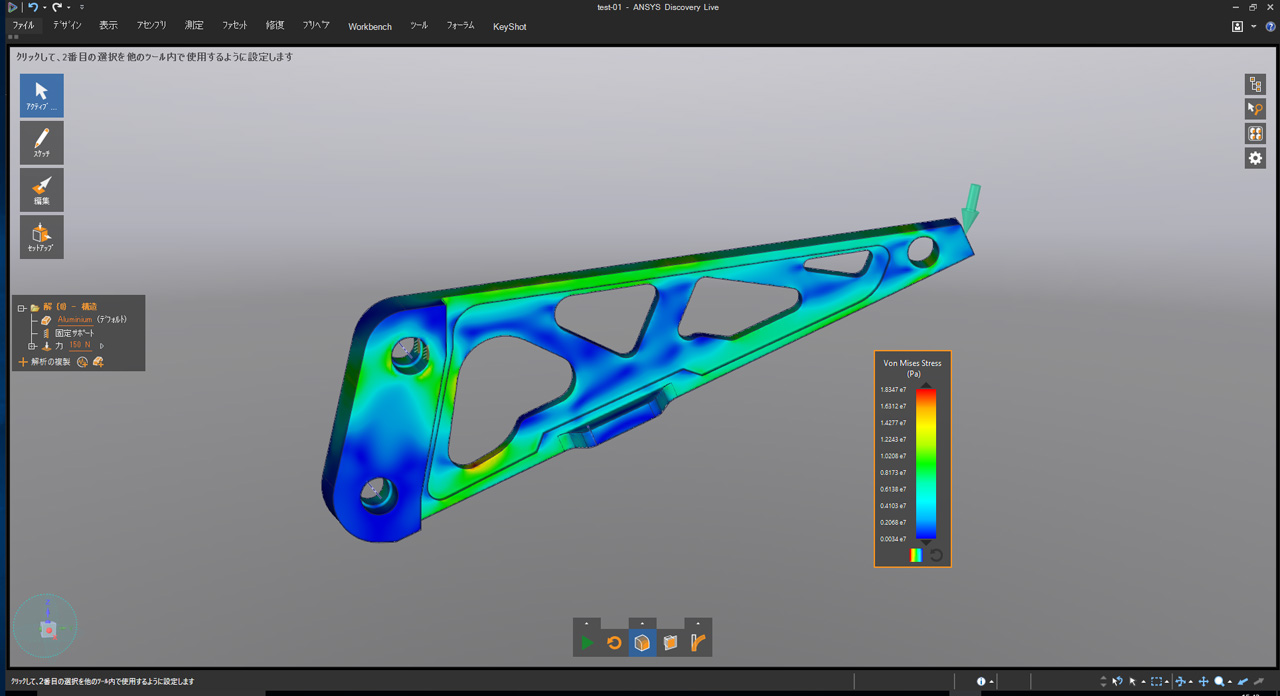Toggle the Active (アクティブ) select tool
The width and height of the screenshot is (1280, 696).
[41, 95]
